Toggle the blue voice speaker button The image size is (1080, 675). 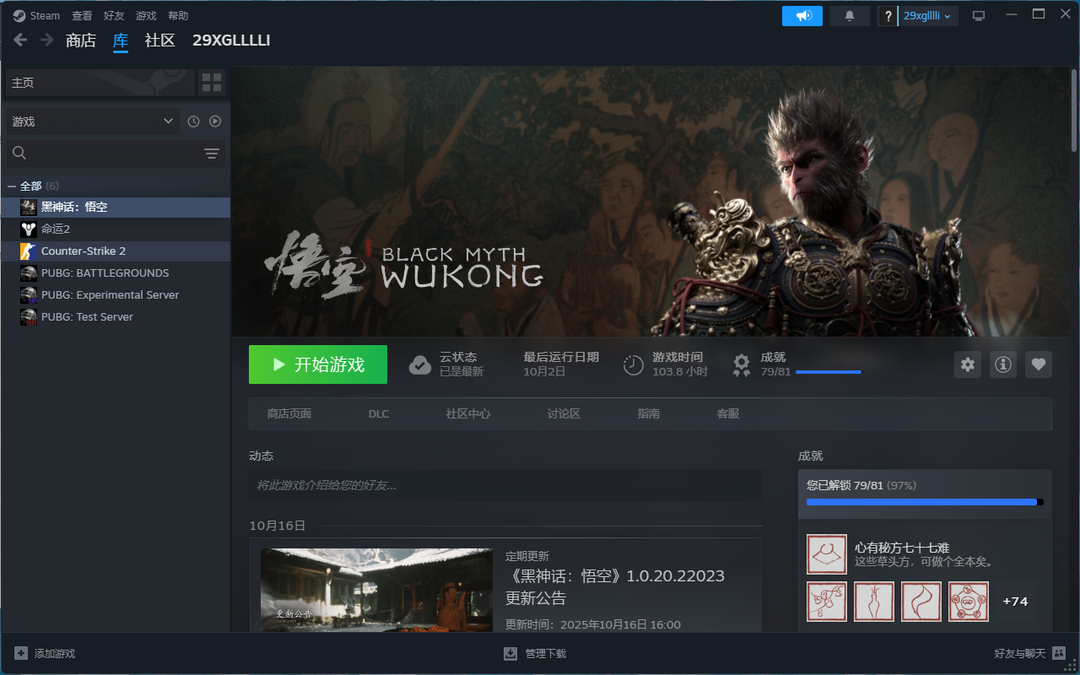[x=802, y=15]
